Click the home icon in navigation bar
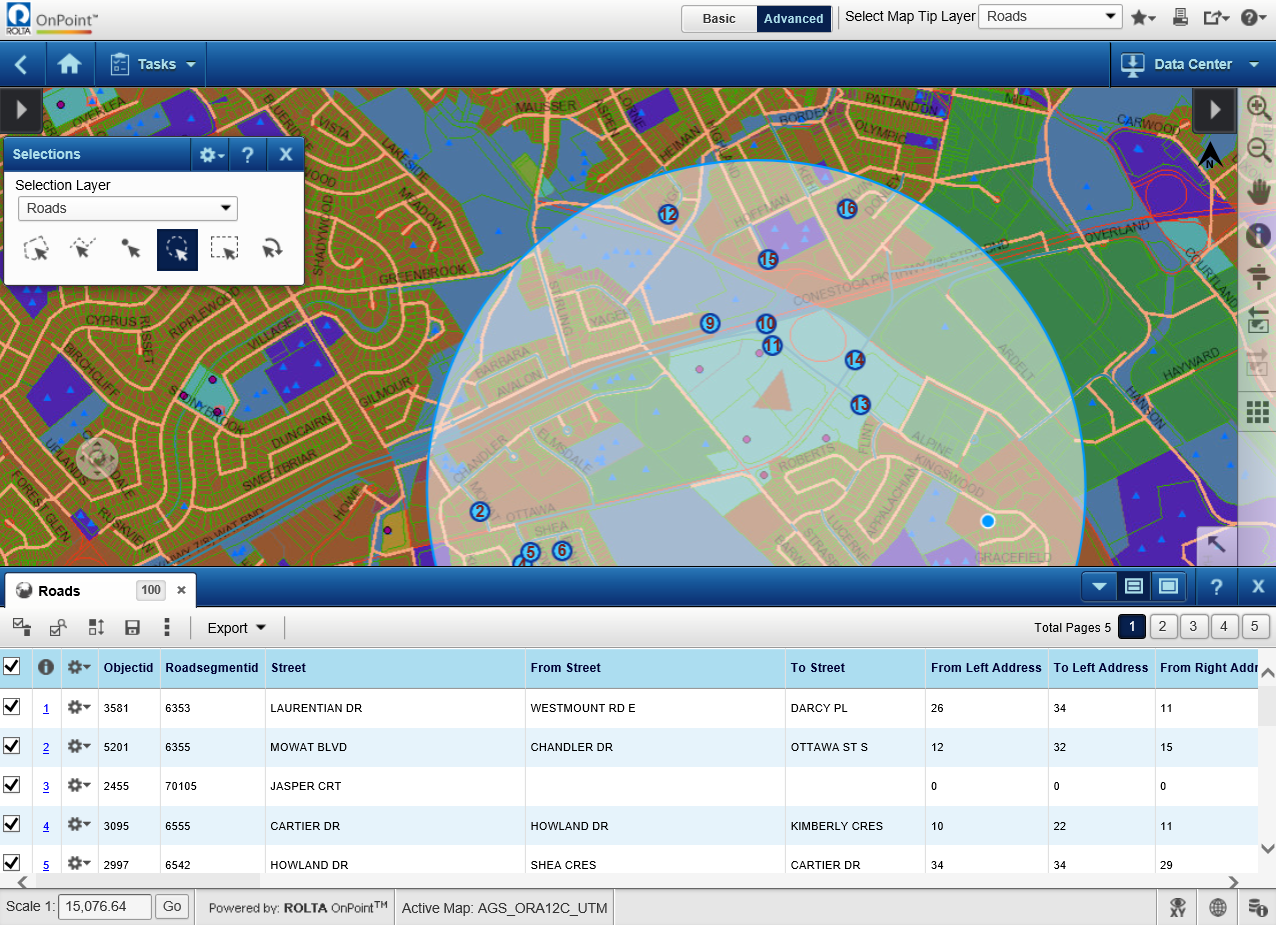 click(x=69, y=64)
